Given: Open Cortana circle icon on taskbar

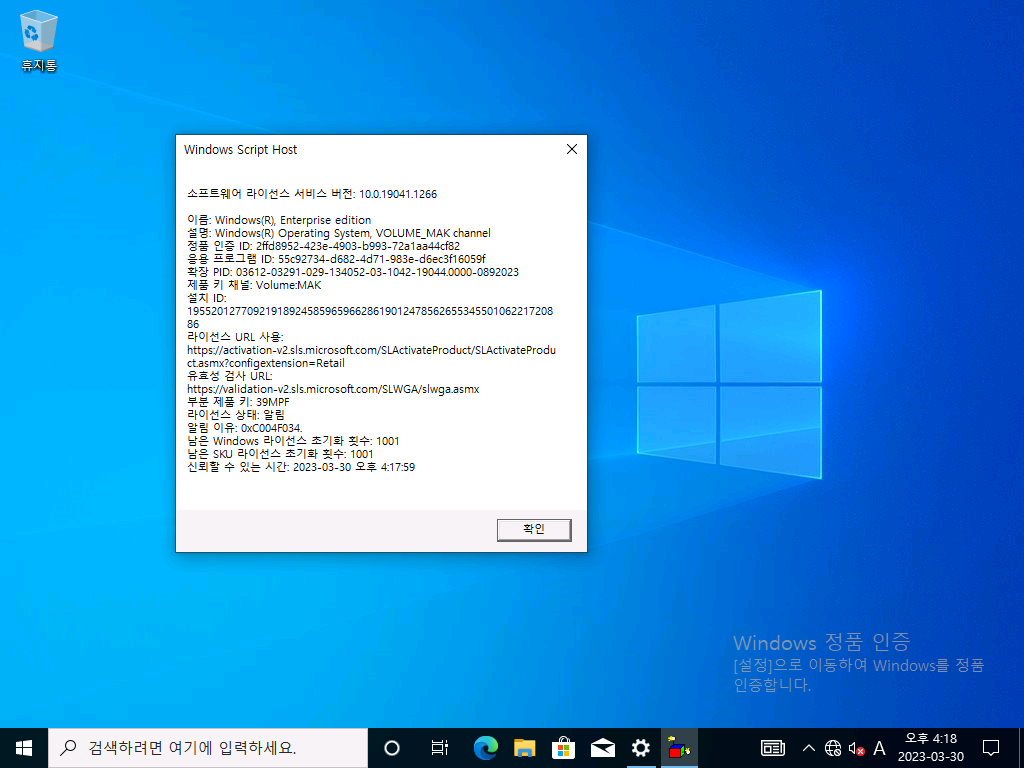Looking at the screenshot, I should [x=391, y=748].
